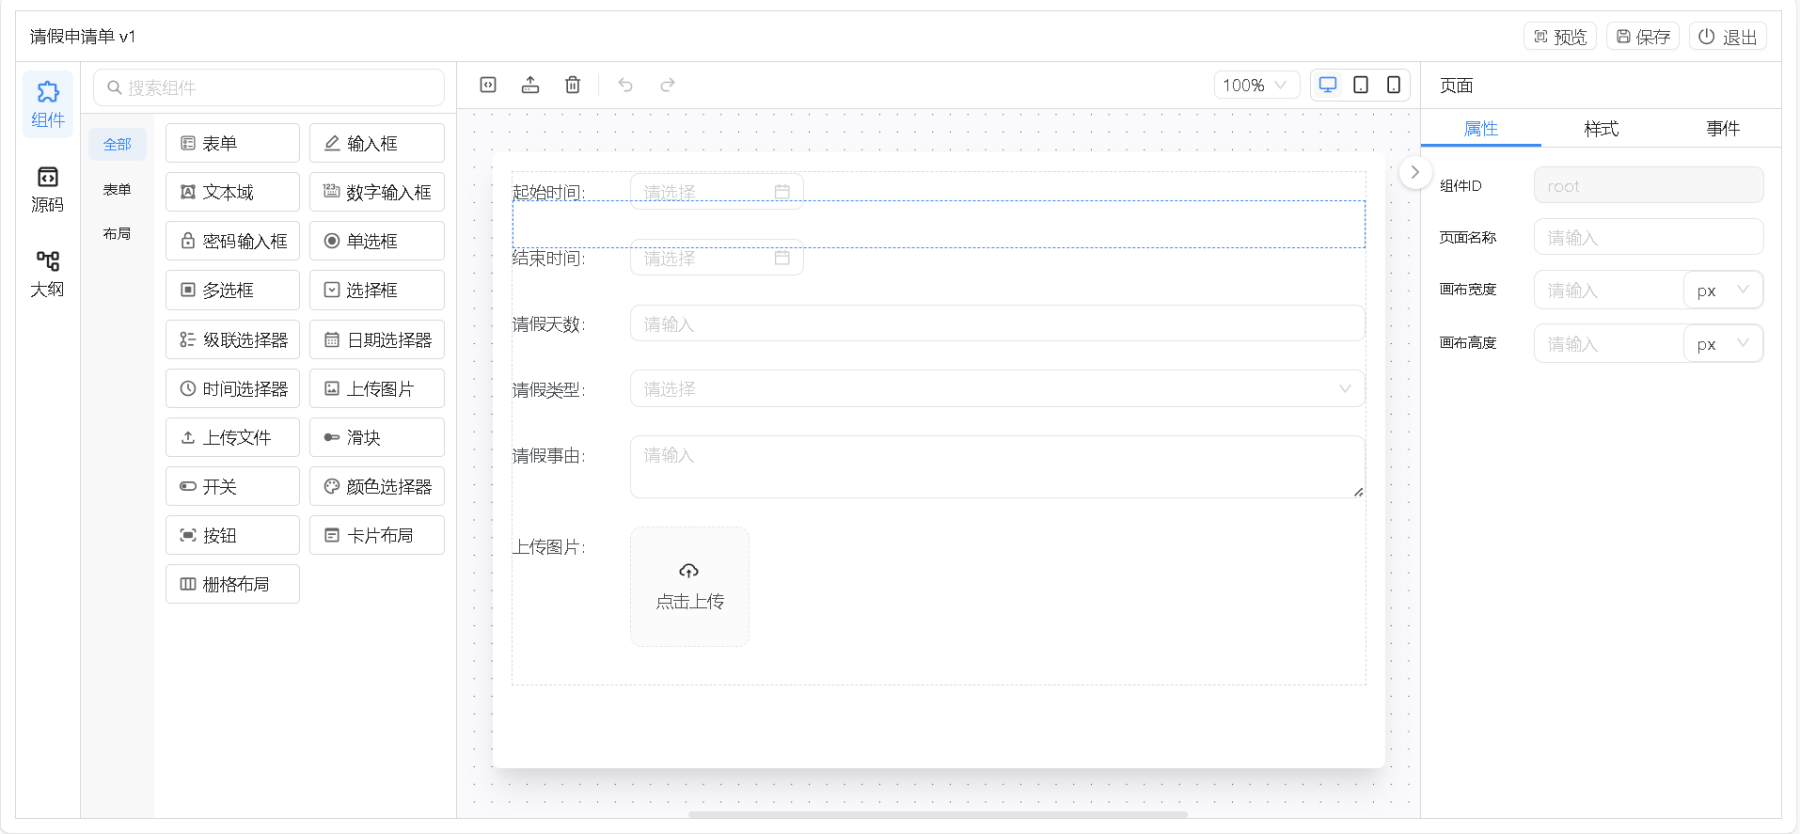The image size is (1800, 834).
Task: Click the 保存 save button
Action: click(1642, 37)
